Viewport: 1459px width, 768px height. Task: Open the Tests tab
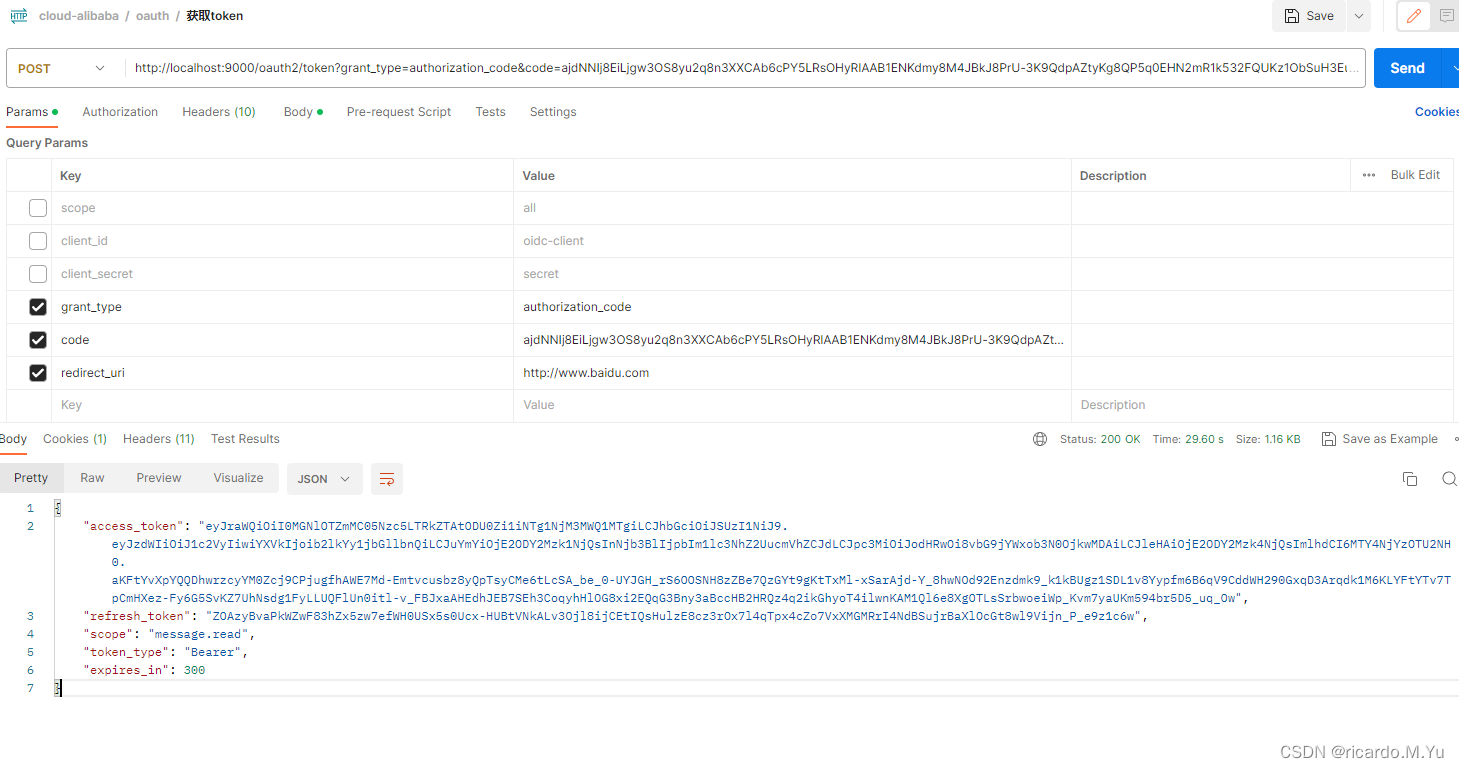click(x=490, y=112)
